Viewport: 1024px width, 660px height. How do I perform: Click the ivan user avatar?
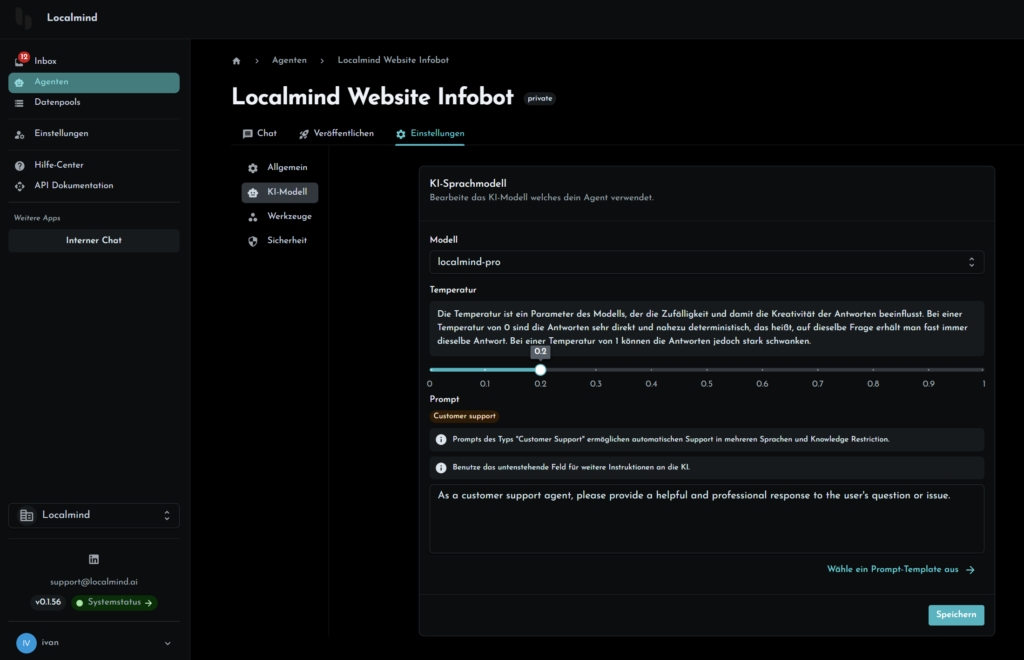(x=26, y=643)
